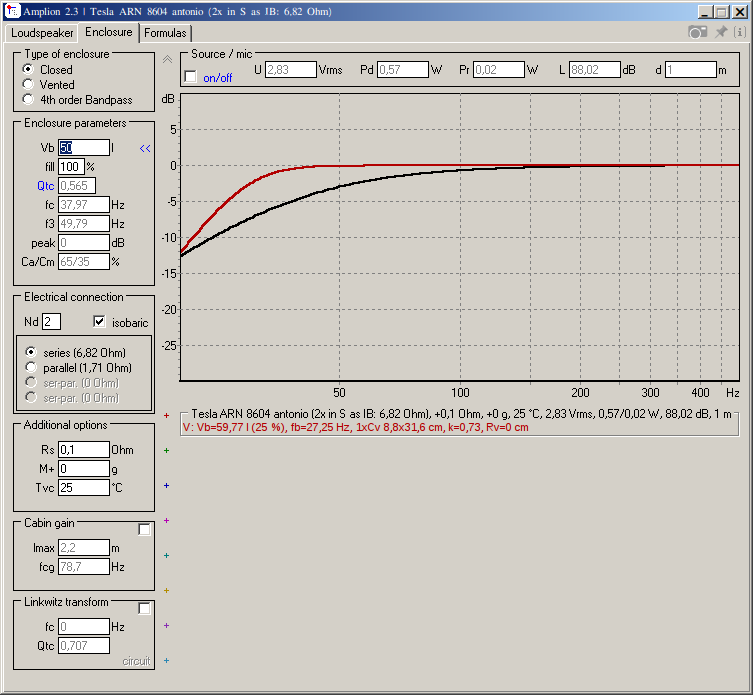The width and height of the screenshot is (753, 695).
Task: Click the light blue plus near circuit
Action: point(167,660)
